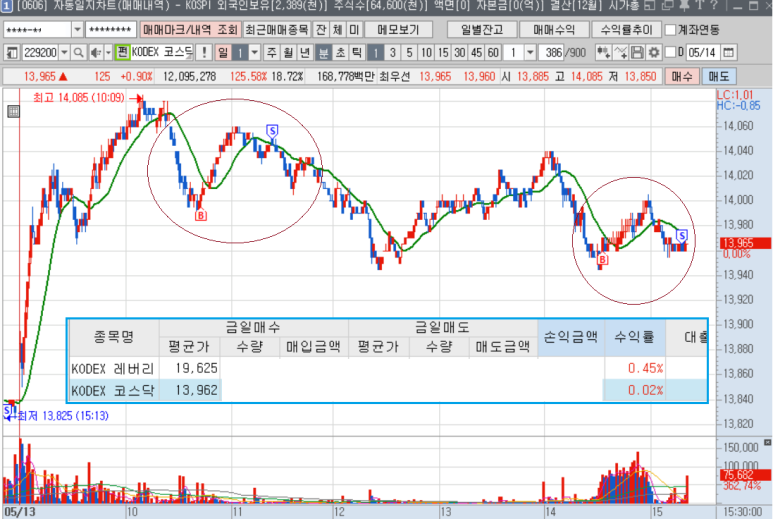Click the save chart floppy disk icon

tap(638, 51)
